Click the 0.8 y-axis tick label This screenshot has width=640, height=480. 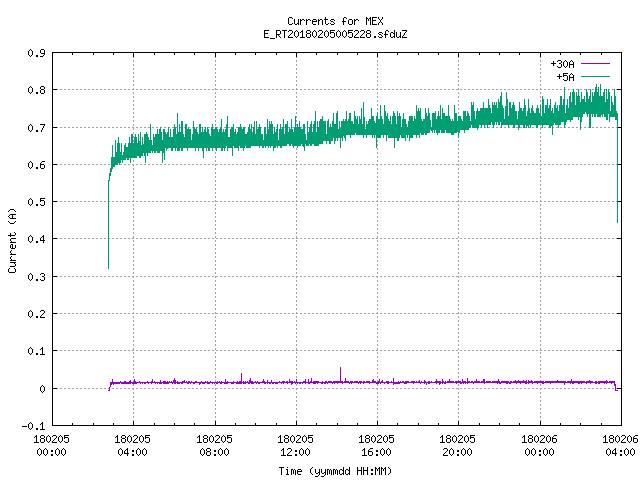36,90
